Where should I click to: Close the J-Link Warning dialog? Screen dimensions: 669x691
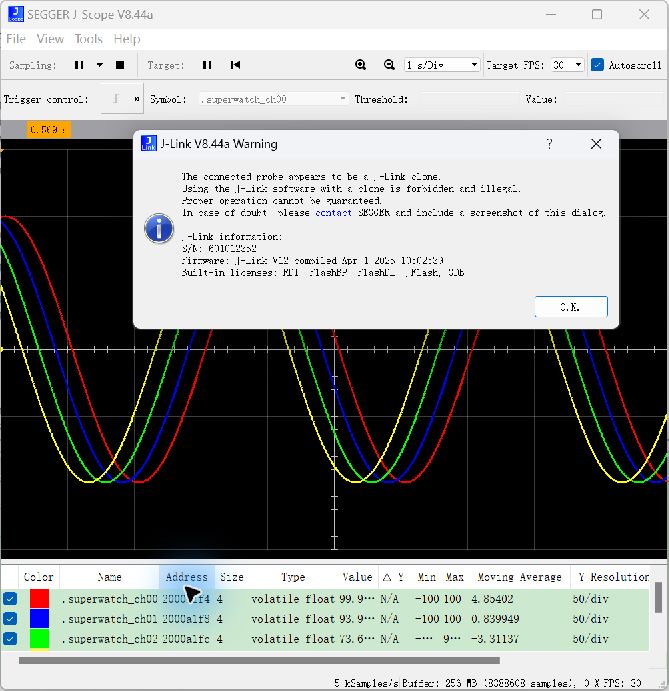pyautogui.click(x=596, y=144)
